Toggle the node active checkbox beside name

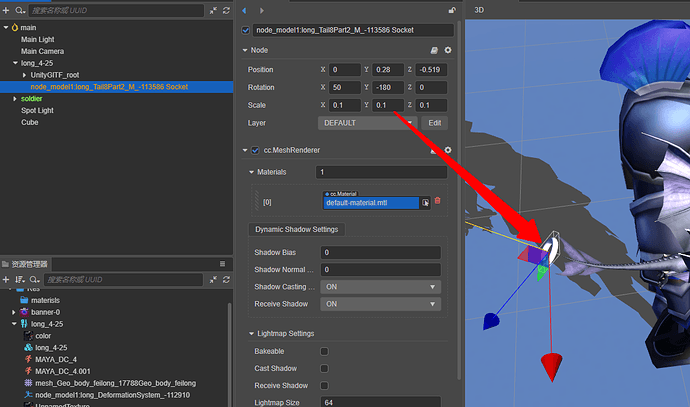tap(247, 30)
